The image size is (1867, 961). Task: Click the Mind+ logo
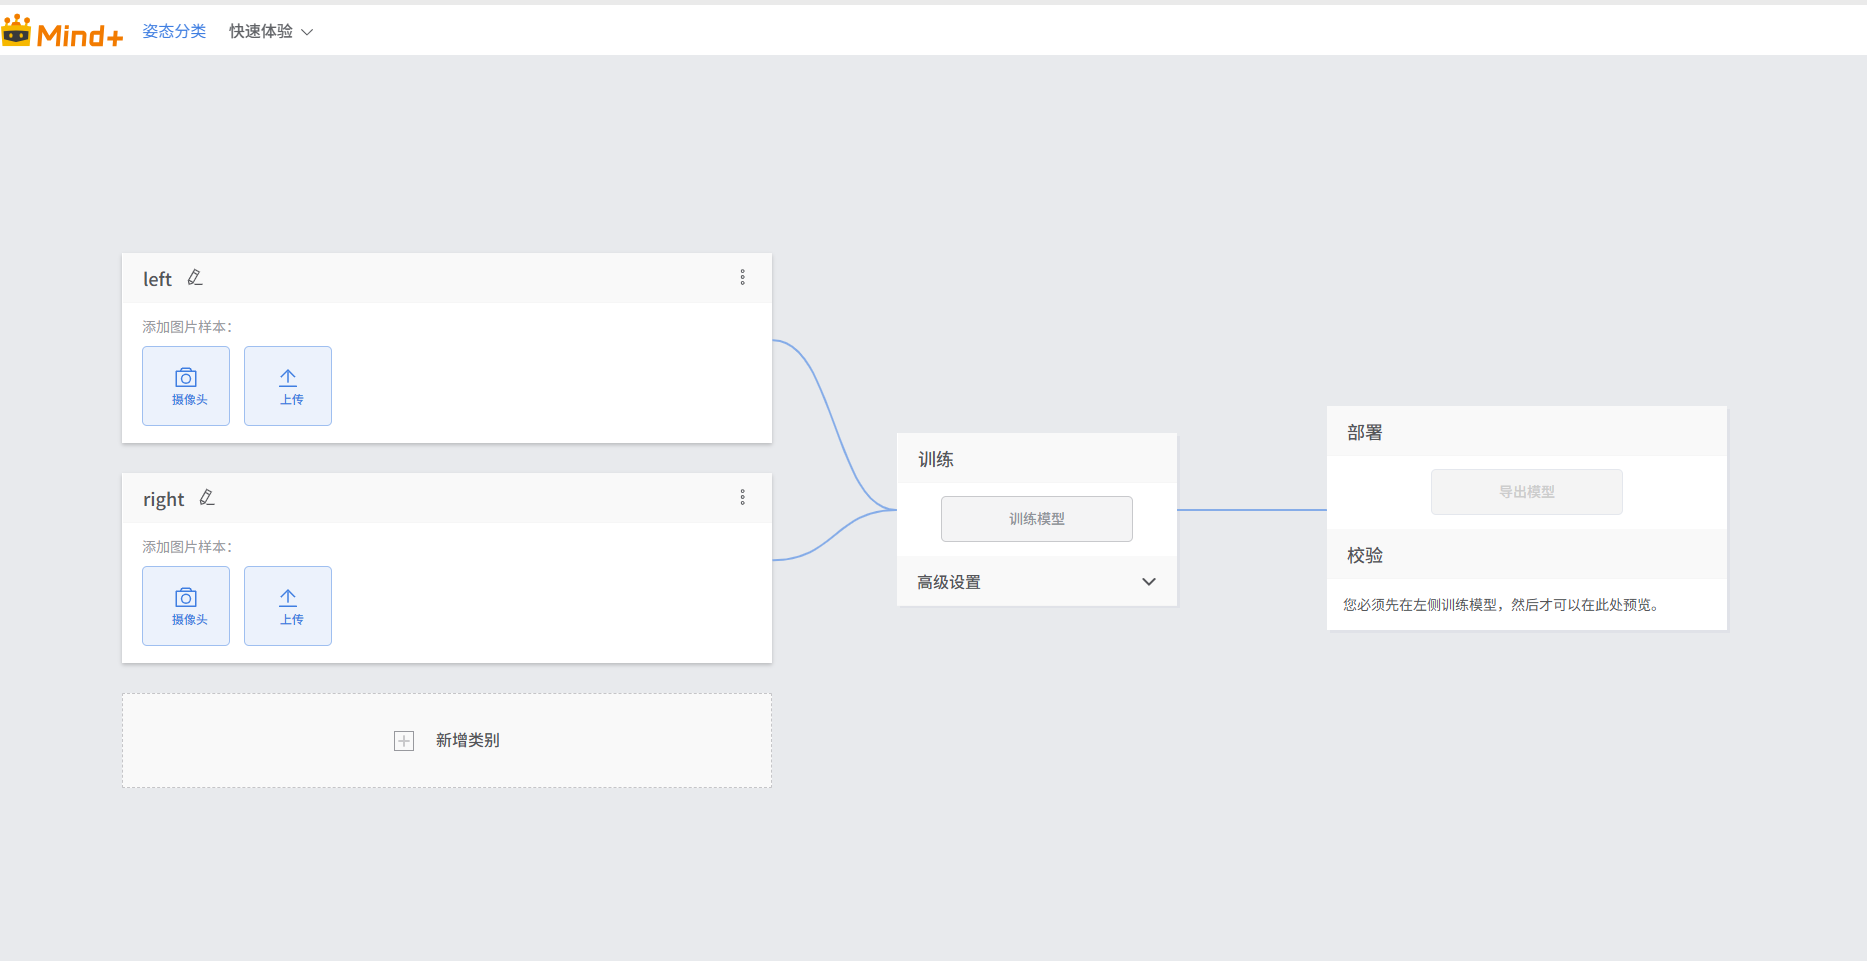[62, 32]
